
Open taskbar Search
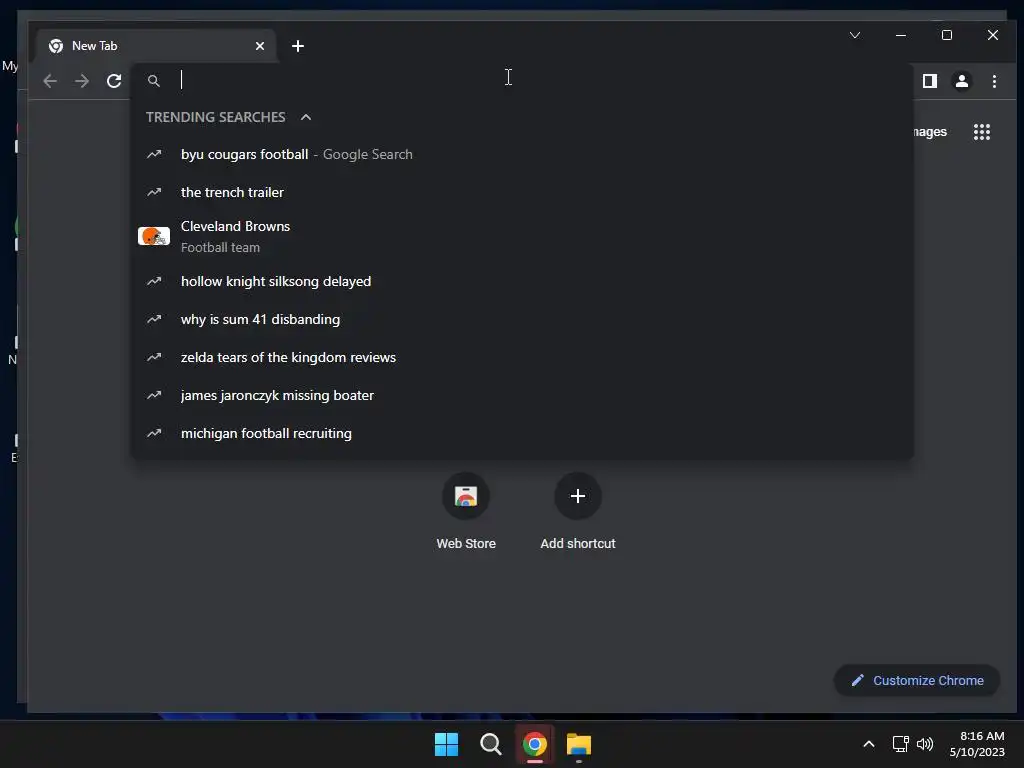click(x=490, y=744)
